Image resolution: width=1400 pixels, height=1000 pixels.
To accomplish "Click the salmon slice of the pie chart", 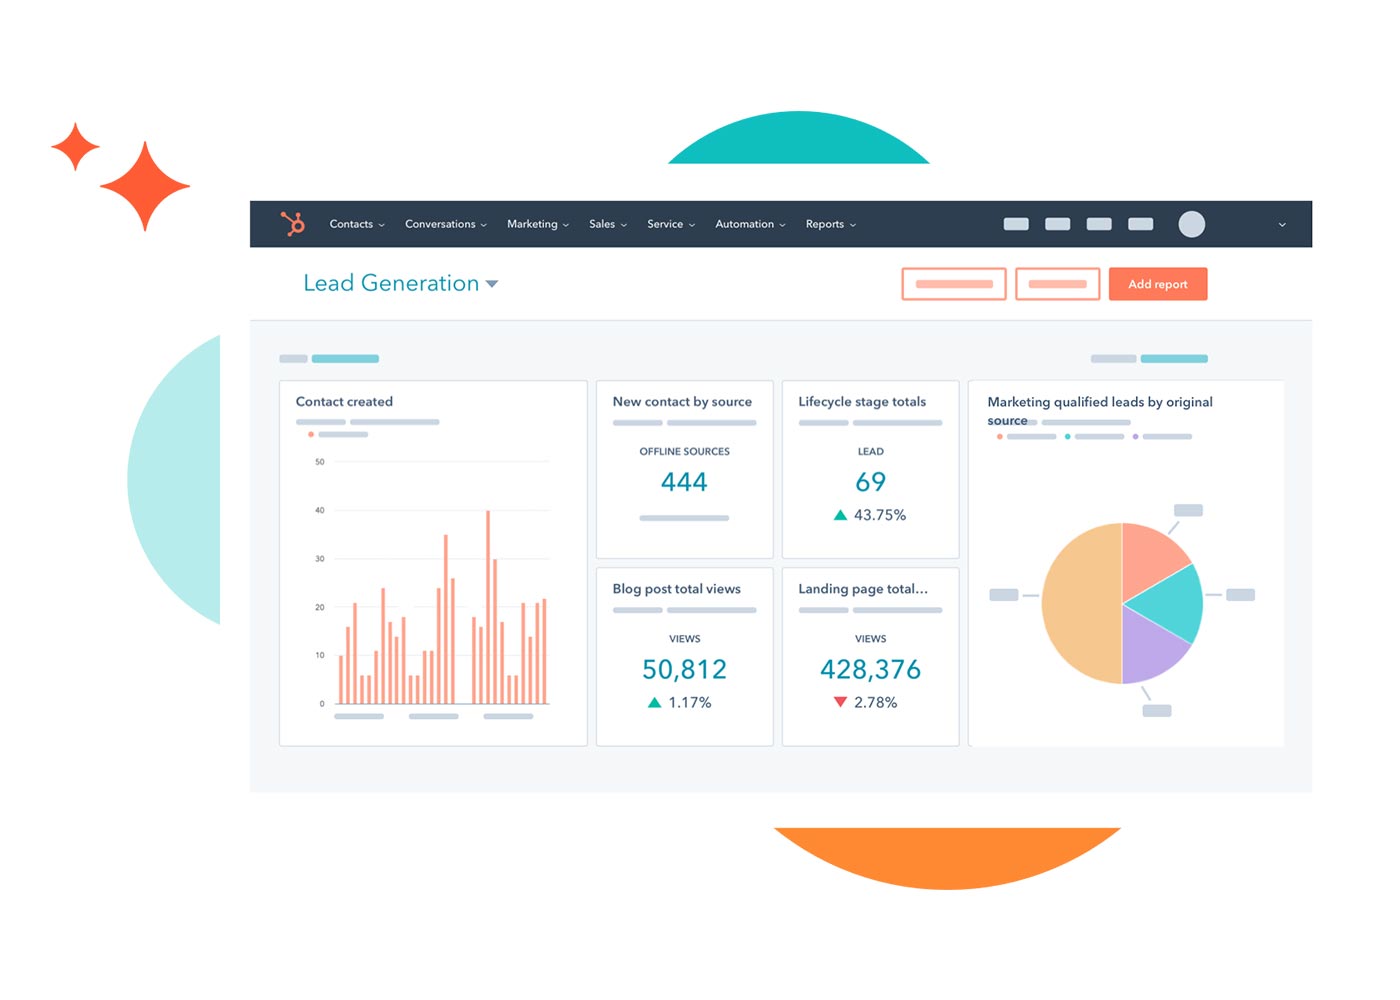I will [1150, 556].
